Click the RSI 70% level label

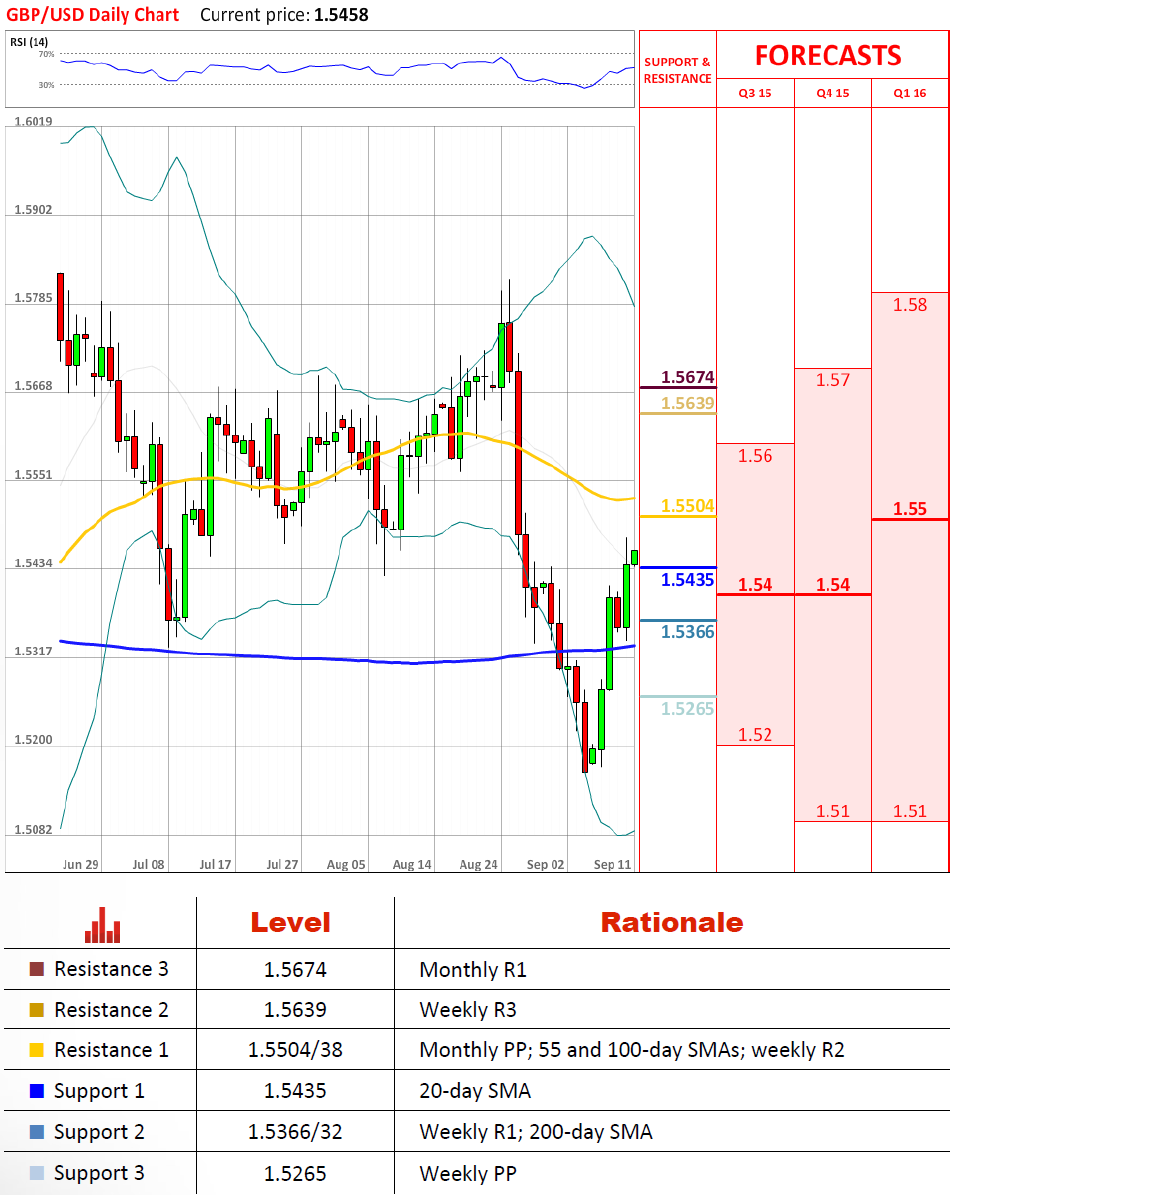pos(46,54)
